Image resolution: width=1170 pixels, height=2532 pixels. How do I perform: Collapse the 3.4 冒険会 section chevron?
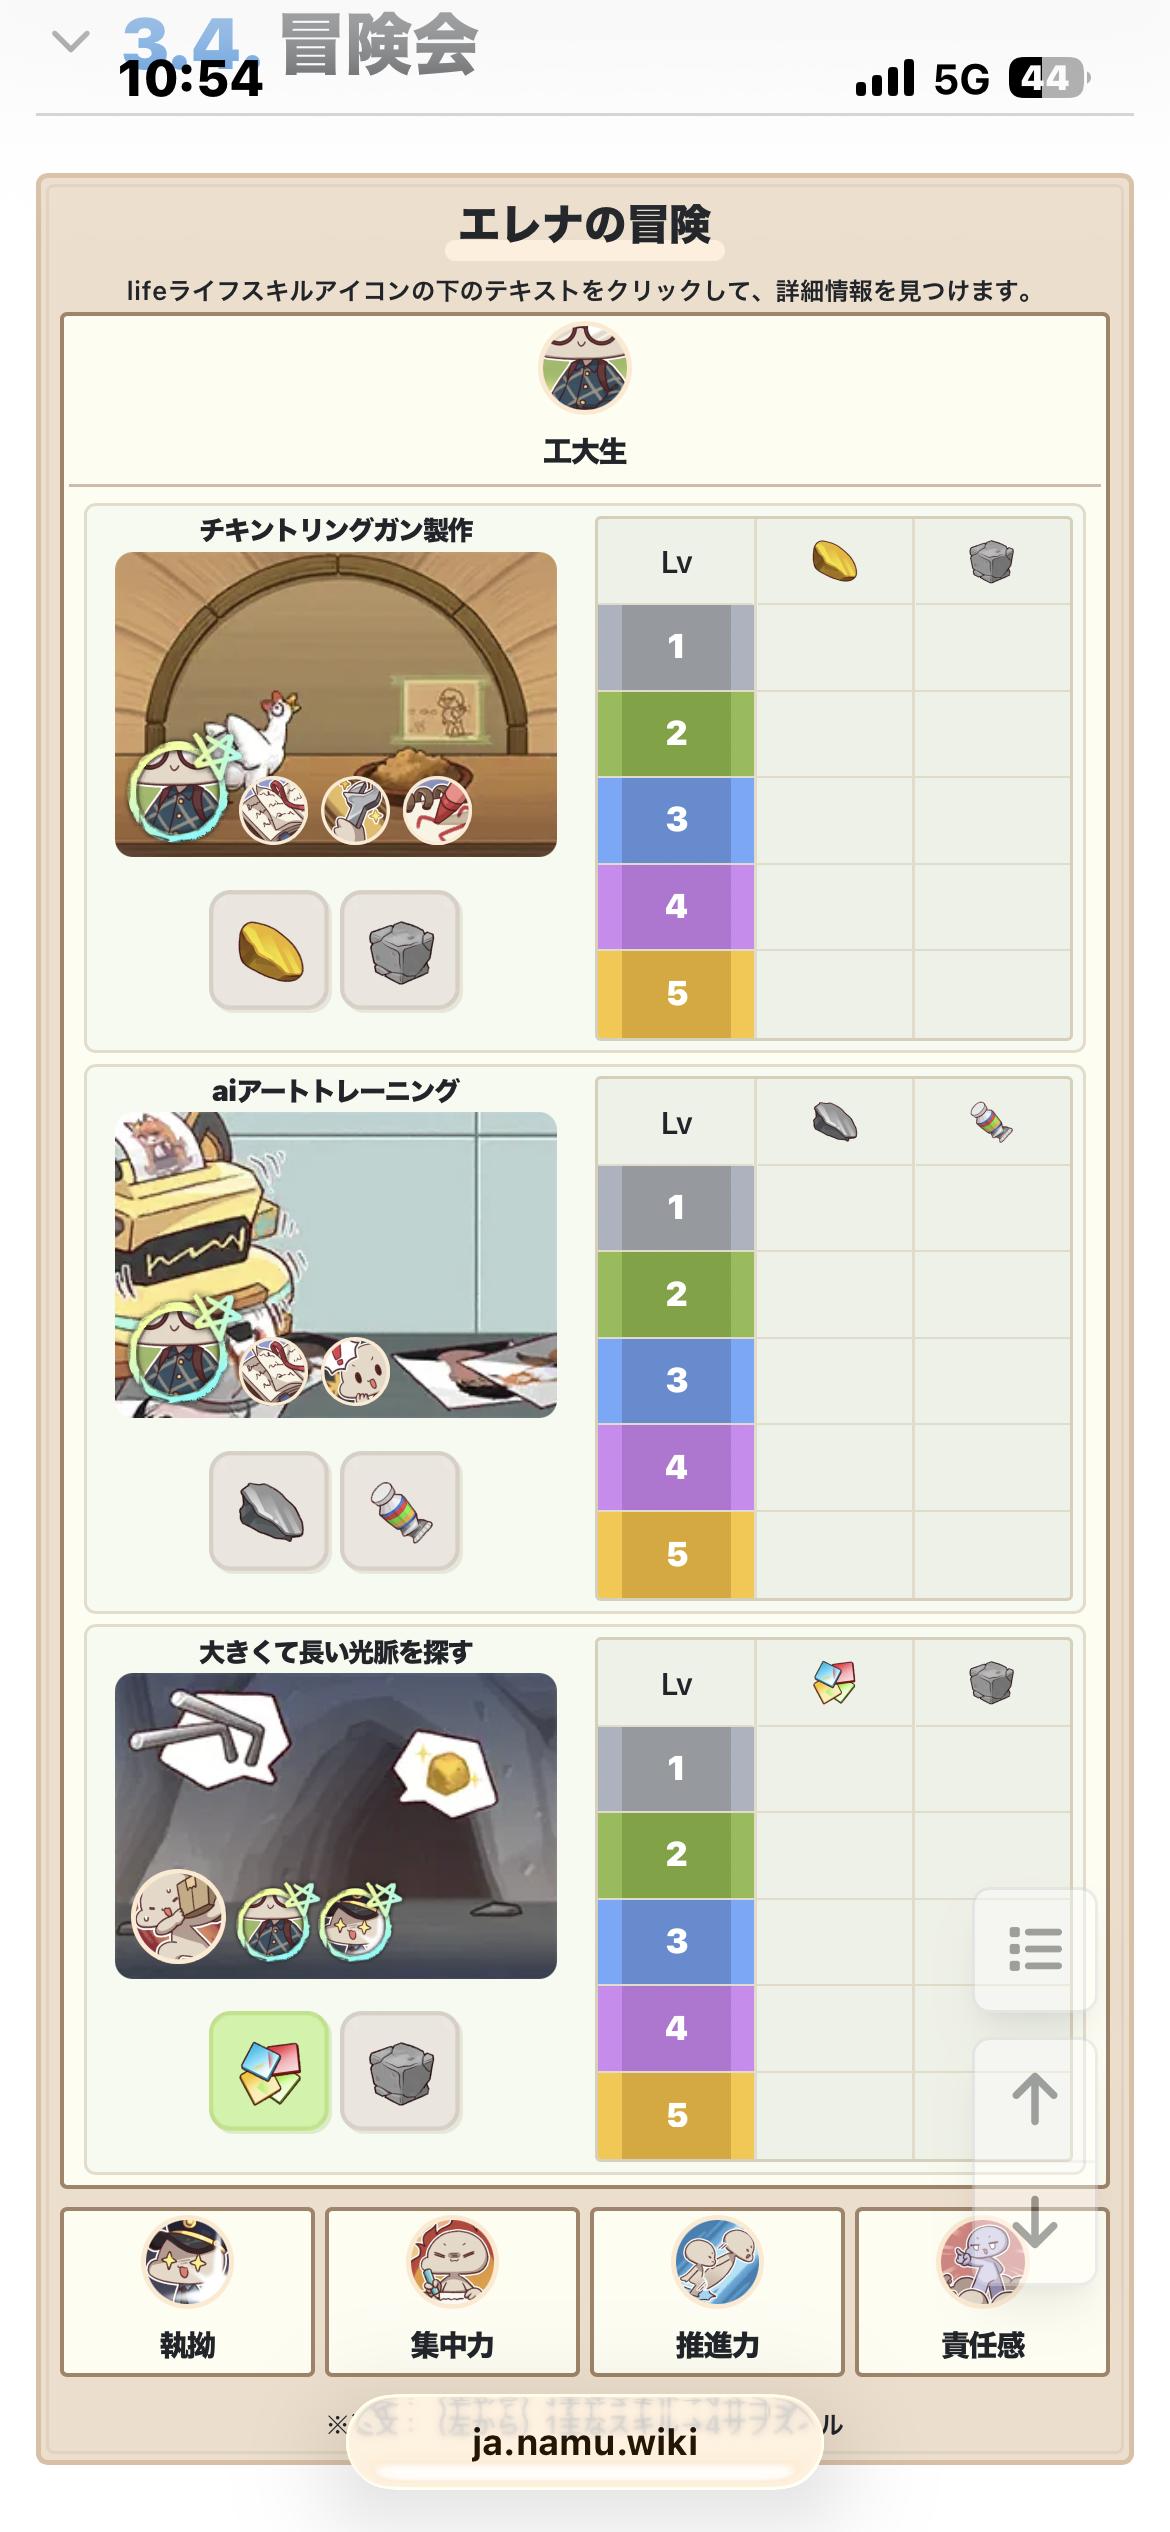coord(70,42)
